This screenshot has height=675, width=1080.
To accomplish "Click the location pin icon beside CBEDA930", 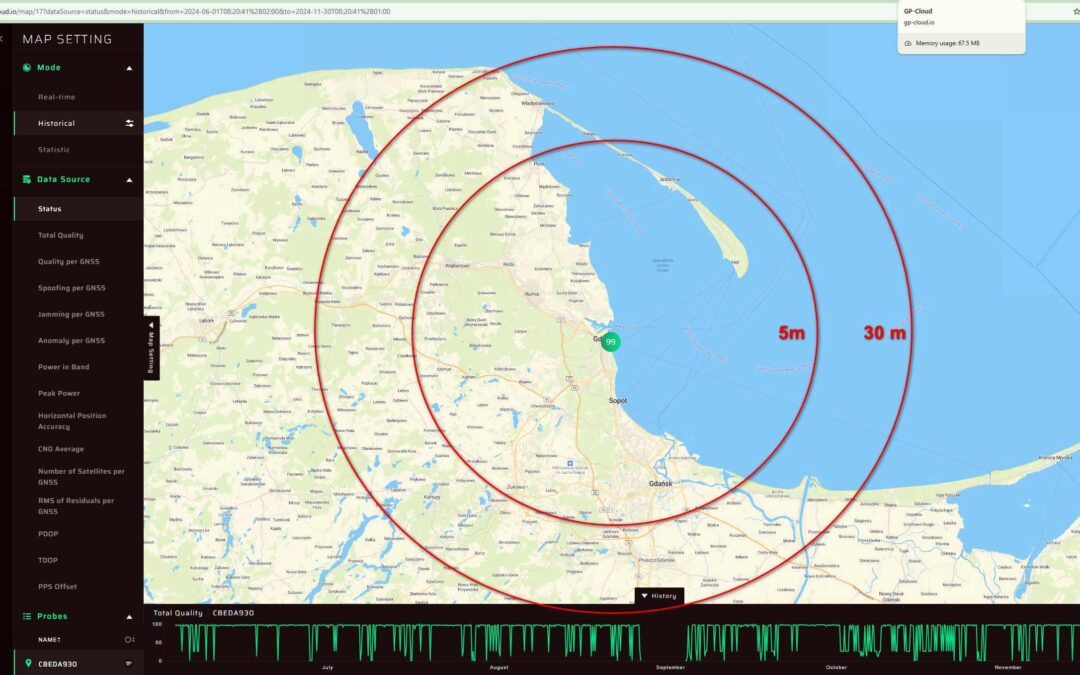I will pyautogui.click(x=28, y=663).
